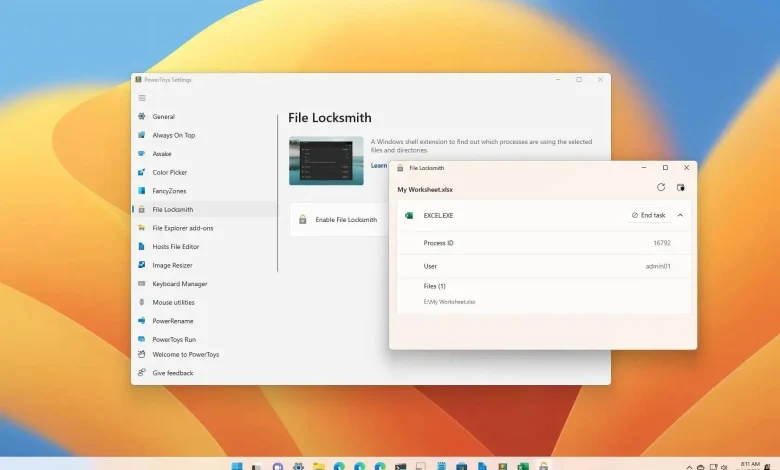Open the hamburger navigation menu in PowerToys Settings
Viewport: 780px width, 470px height.
tap(142, 98)
